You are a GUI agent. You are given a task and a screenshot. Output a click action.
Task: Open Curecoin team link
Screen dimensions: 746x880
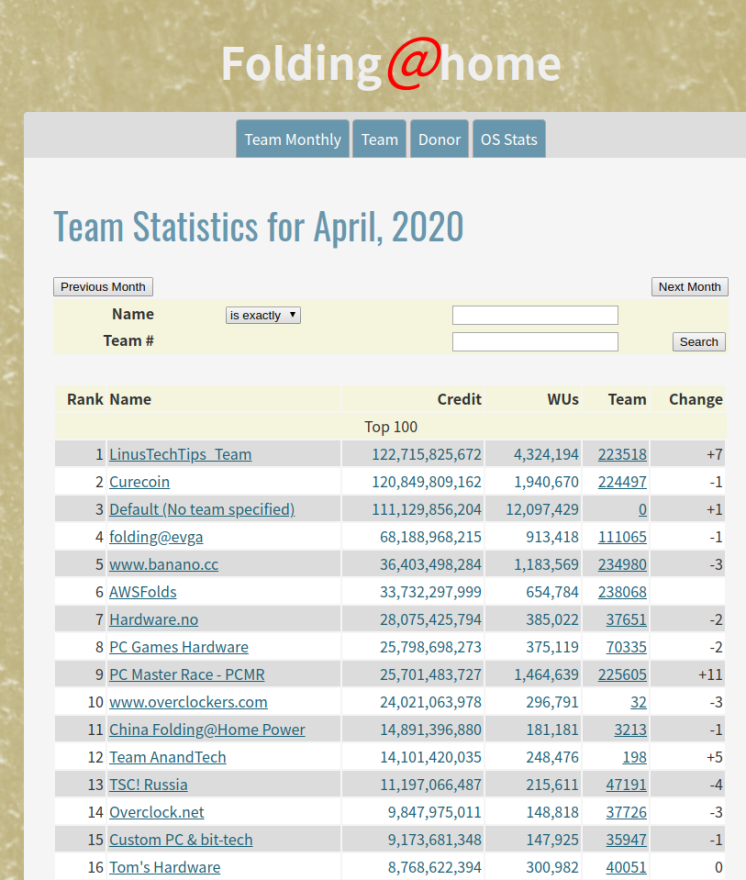tap(139, 482)
